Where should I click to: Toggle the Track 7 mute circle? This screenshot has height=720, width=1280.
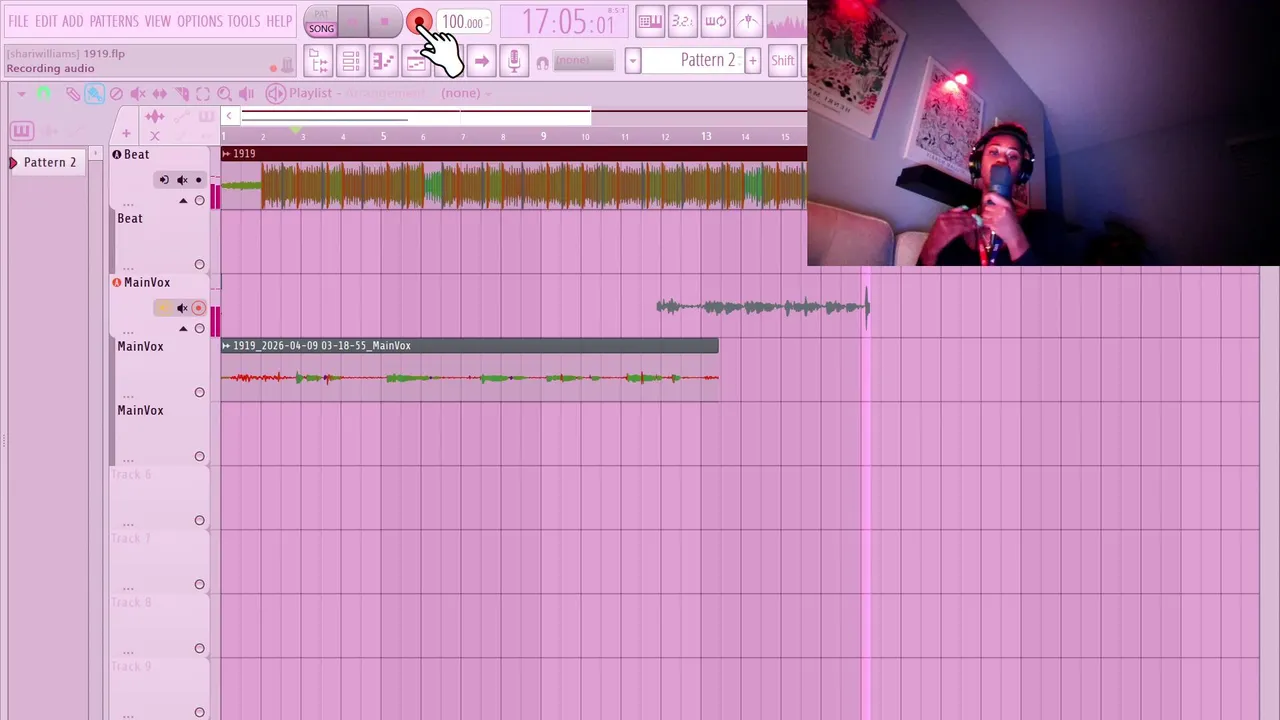click(199, 584)
